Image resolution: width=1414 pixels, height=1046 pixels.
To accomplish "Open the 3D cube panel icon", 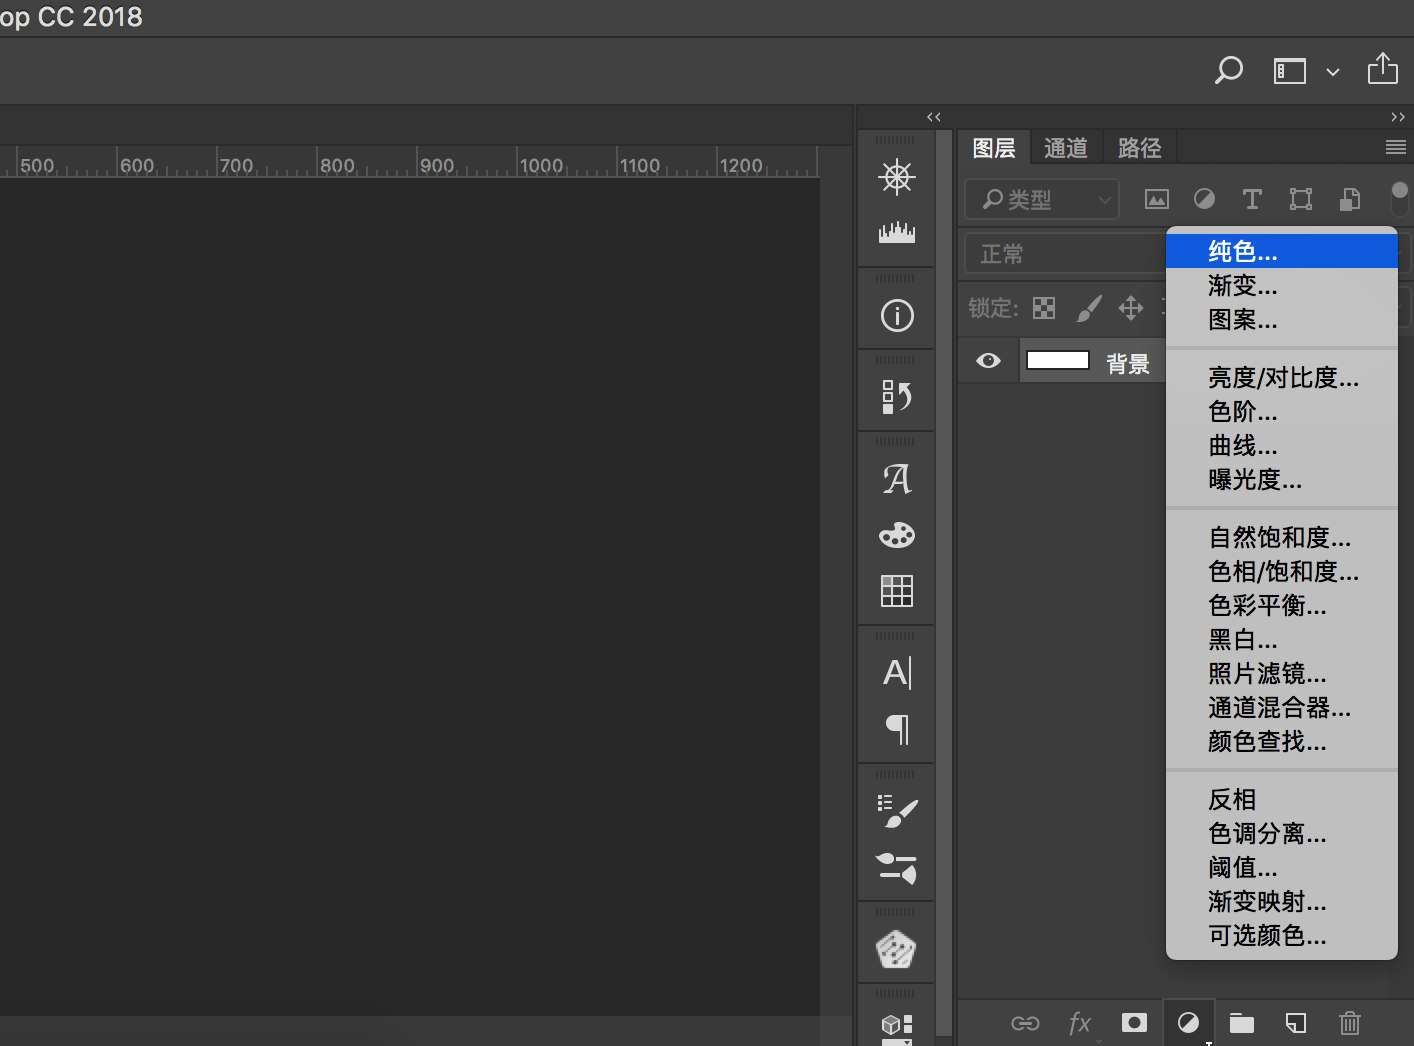I will pyautogui.click(x=896, y=1026).
